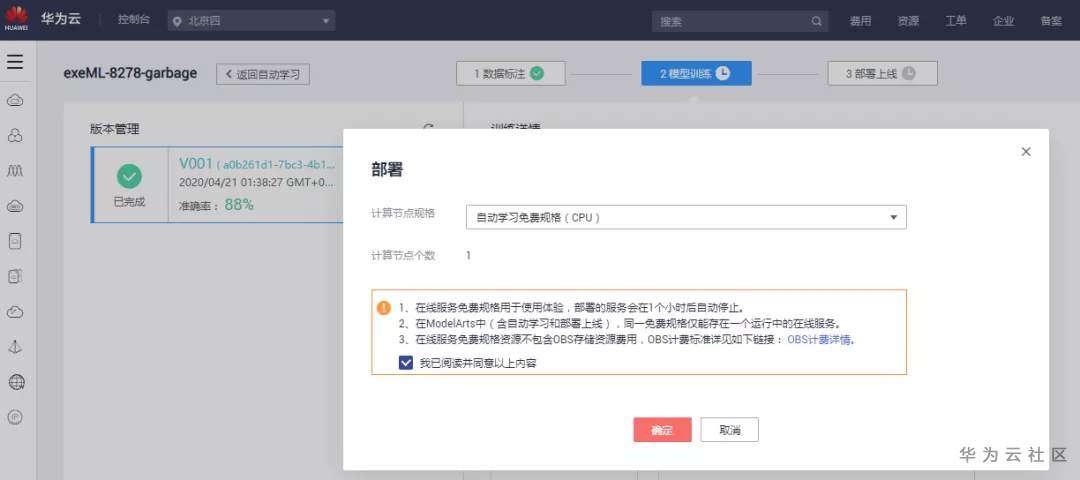Go to step 1 数据标注
The image size is (1080, 480).
[510, 74]
